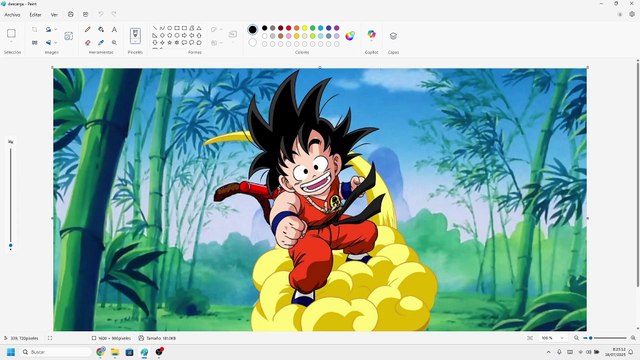Screen dimensions: 640x360
Task: Select the pink color swatch
Action: [x=289, y=36]
